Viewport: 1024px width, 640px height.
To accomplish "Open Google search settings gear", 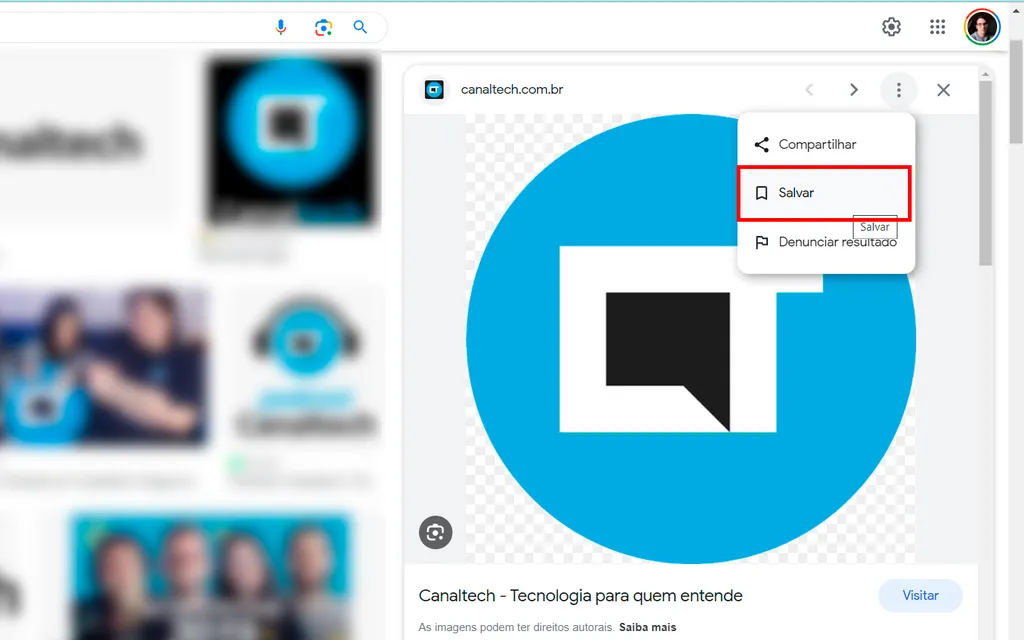I will [891, 27].
